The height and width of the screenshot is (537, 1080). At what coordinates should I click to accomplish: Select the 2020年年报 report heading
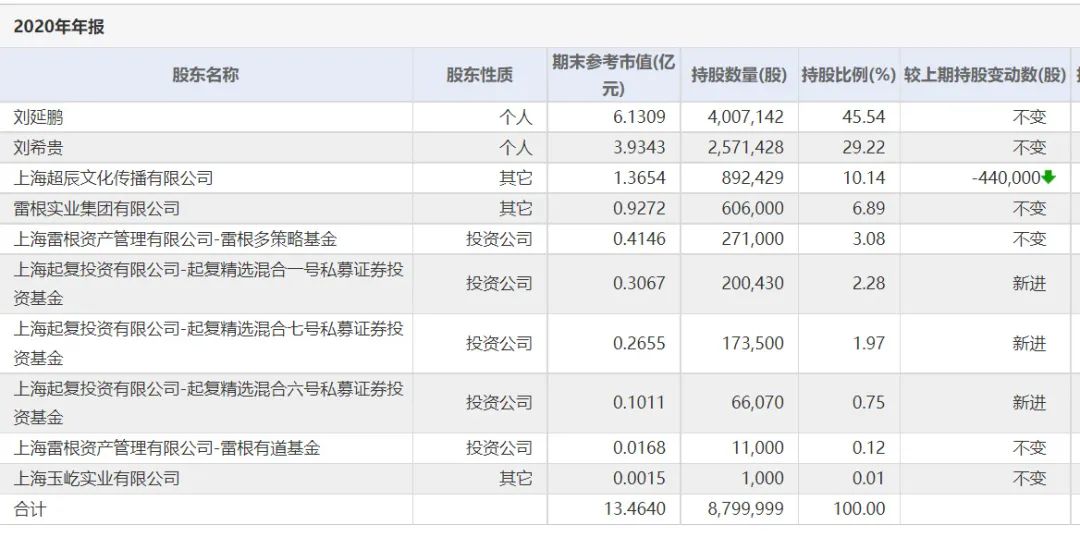pos(59,27)
